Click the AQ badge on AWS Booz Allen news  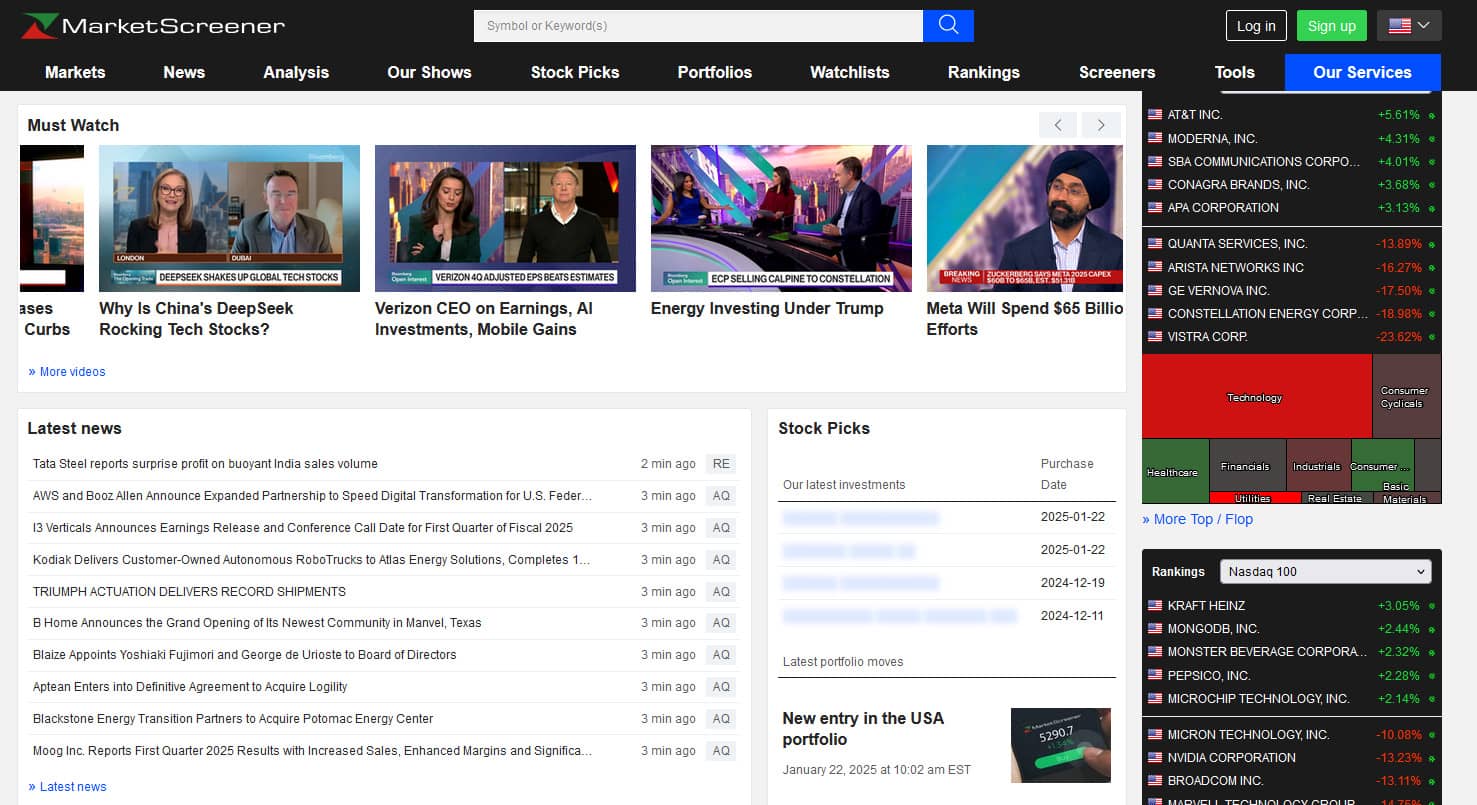(x=721, y=496)
